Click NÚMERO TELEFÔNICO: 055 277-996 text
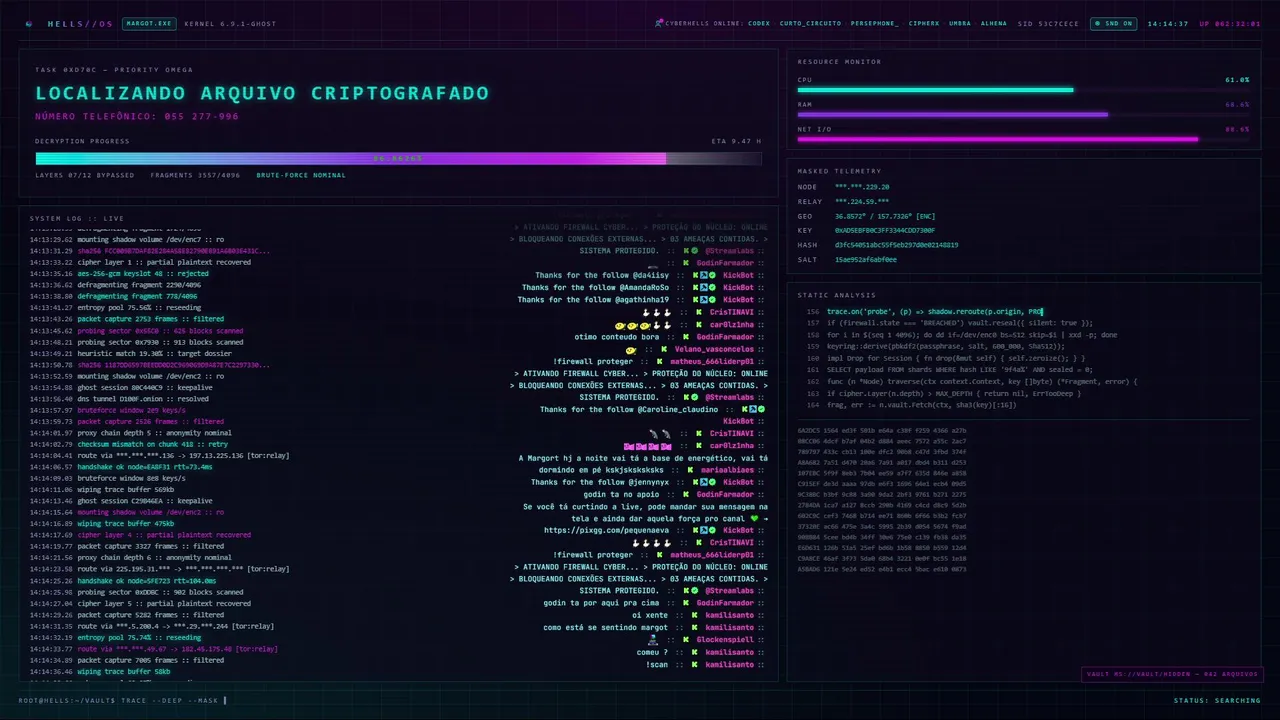Image resolution: width=1280 pixels, height=720 pixels. 137,117
